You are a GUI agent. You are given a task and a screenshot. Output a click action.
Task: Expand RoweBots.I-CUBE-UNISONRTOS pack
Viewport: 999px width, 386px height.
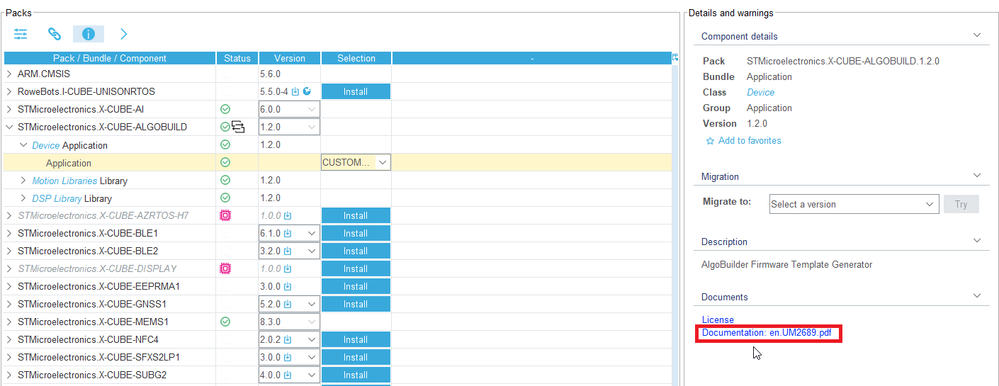coord(9,92)
